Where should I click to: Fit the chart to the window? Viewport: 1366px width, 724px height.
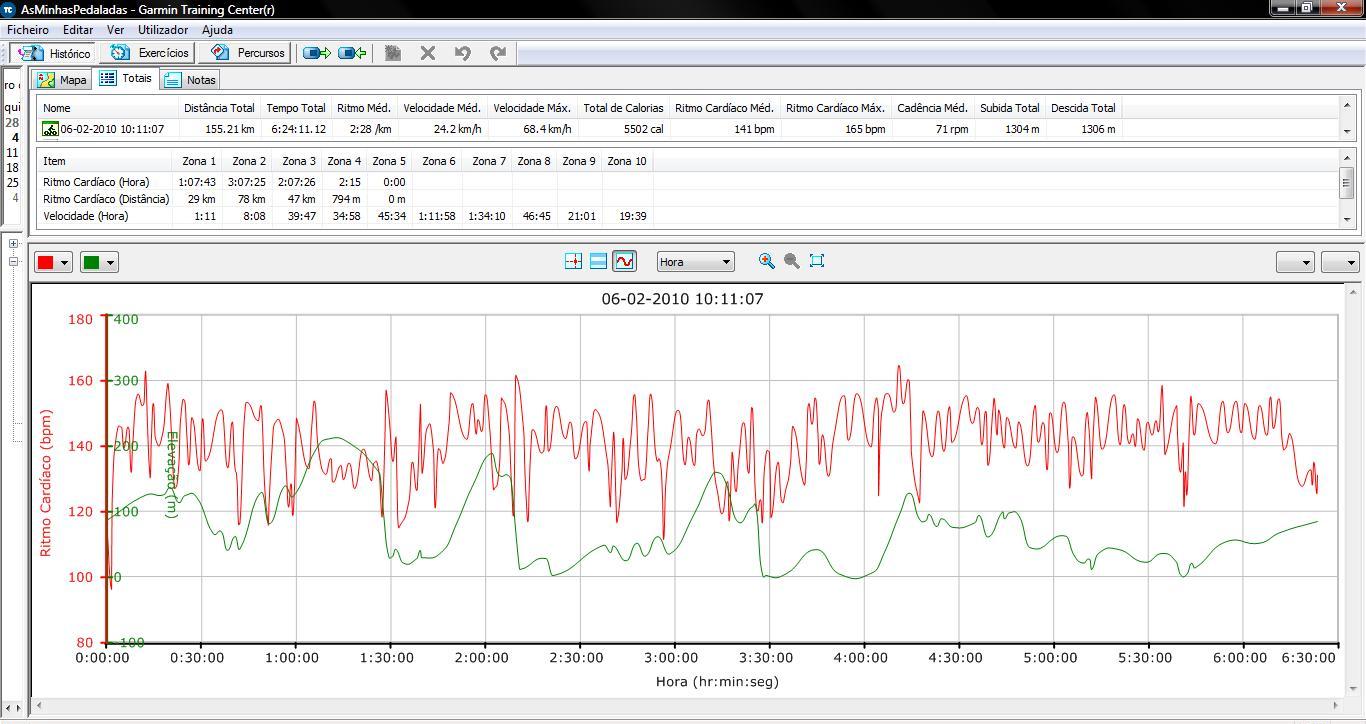817,261
